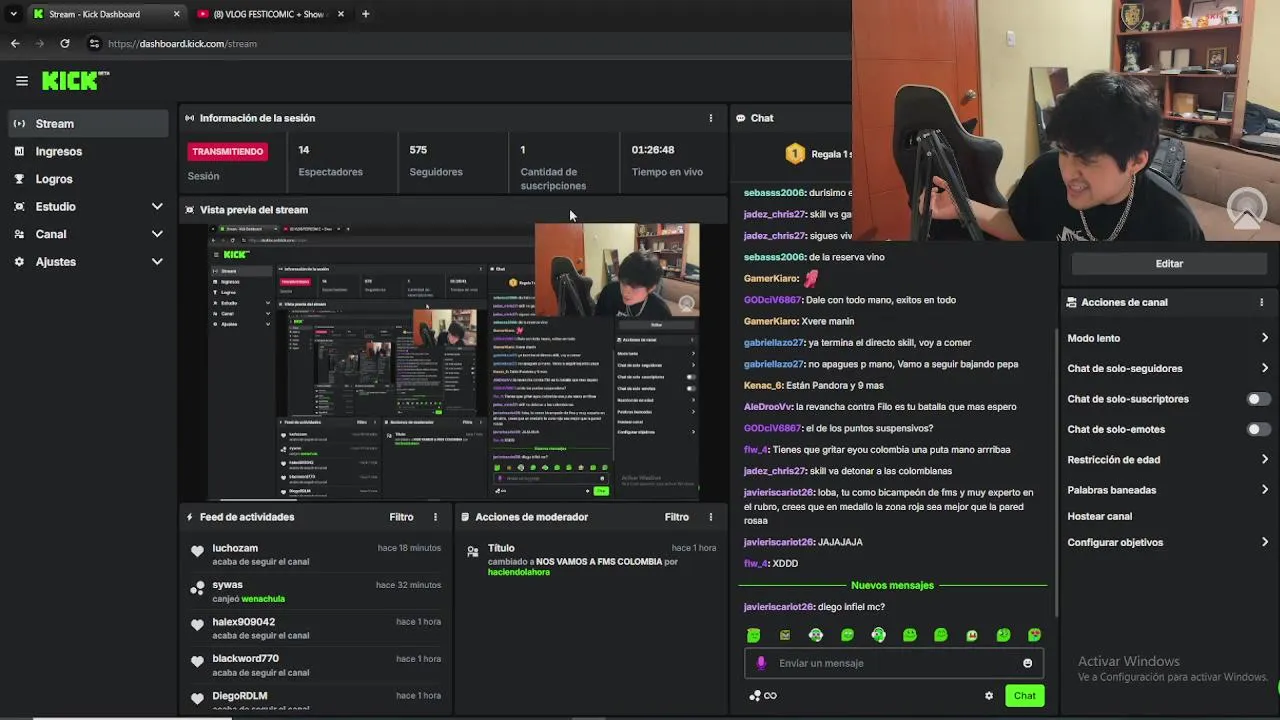
Task: Go back with the browser back arrow
Action: (15, 44)
